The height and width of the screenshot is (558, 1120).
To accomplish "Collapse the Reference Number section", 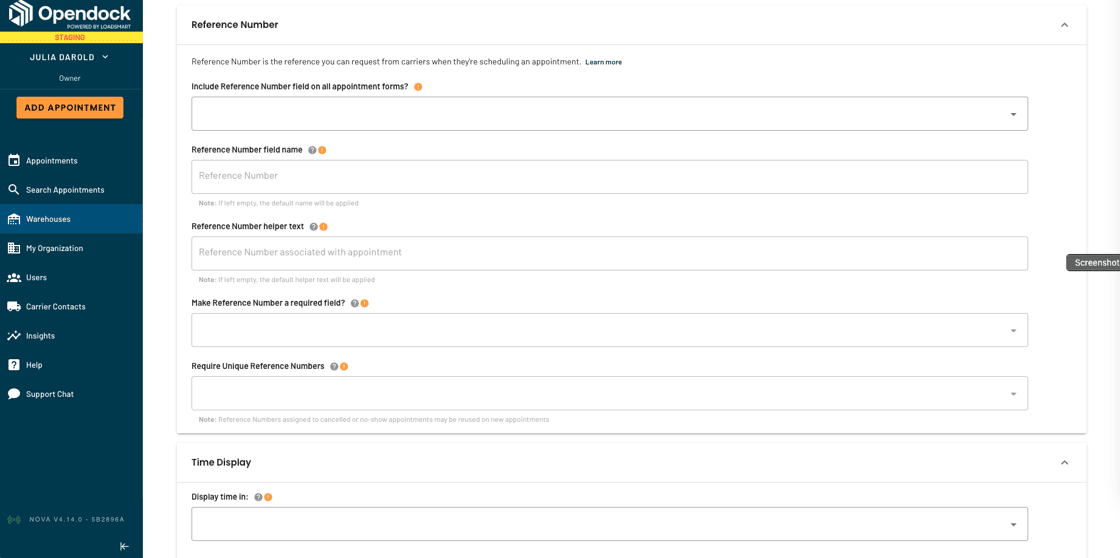I will pyautogui.click(x=1064, y=25).
